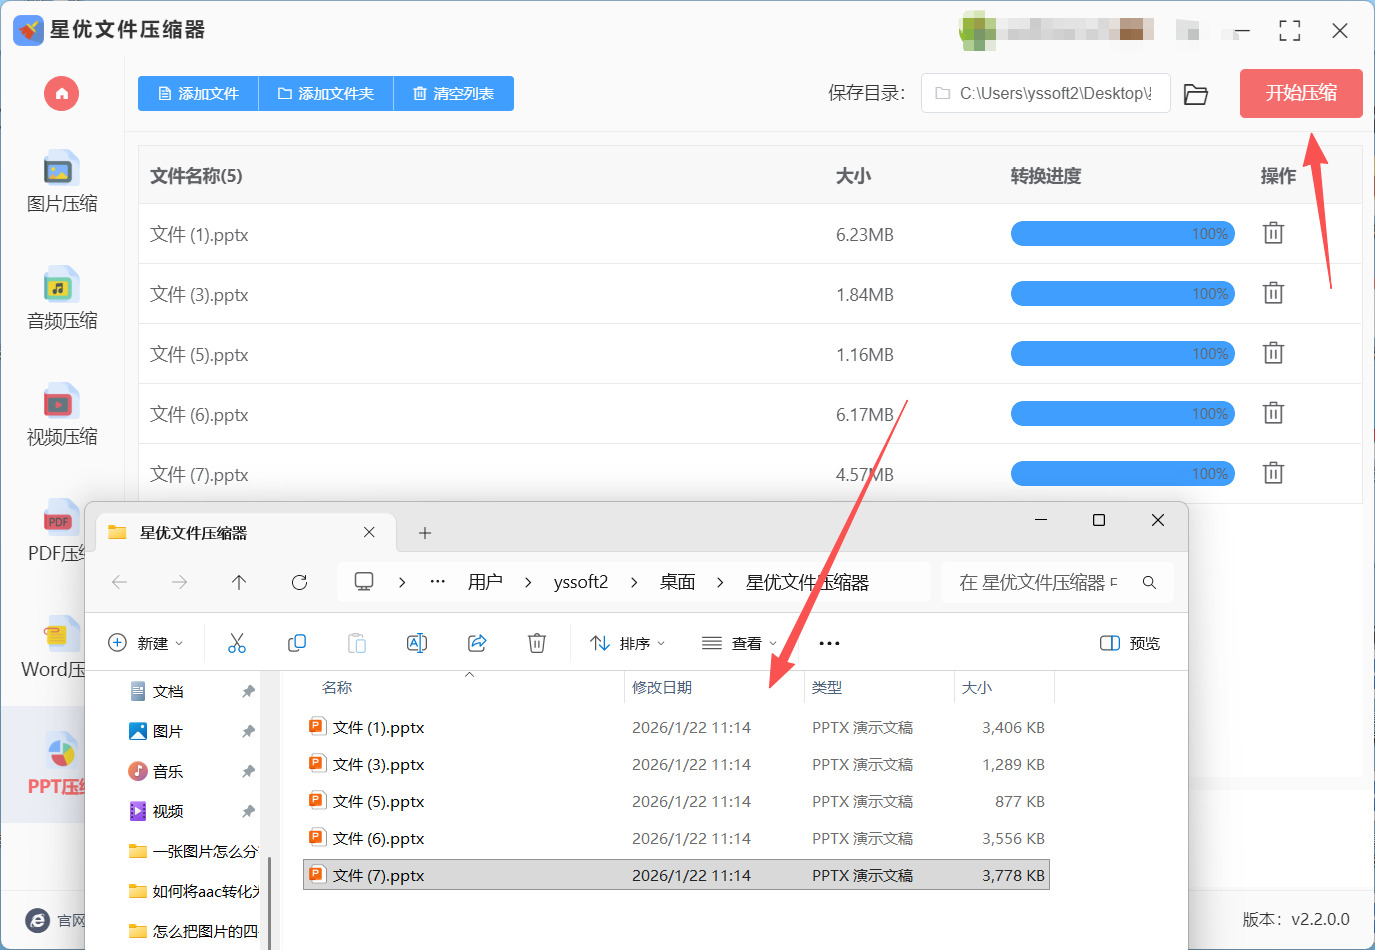The width and height of the screenshot is (1375, 950).
Task: Select 文件 (5).pptx in the Explorer list
Action: tap(378, 802)
